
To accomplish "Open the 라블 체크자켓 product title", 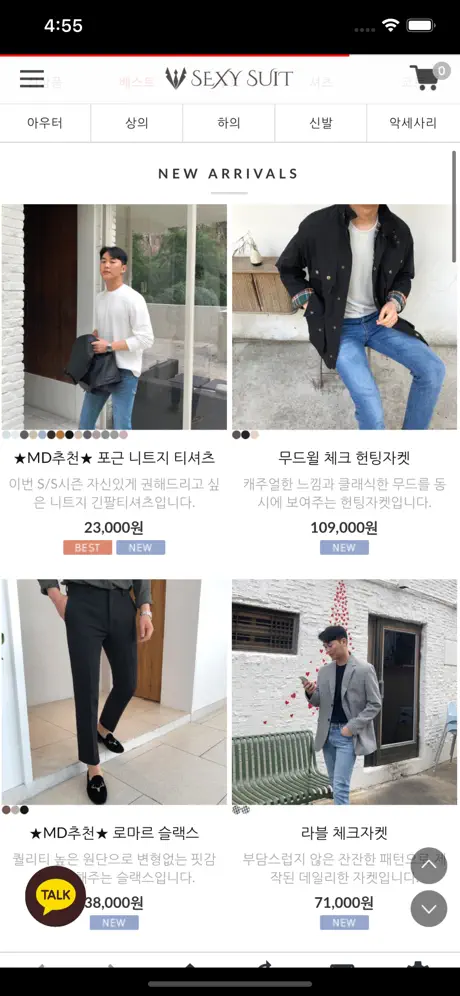I will tap(344, 833).
